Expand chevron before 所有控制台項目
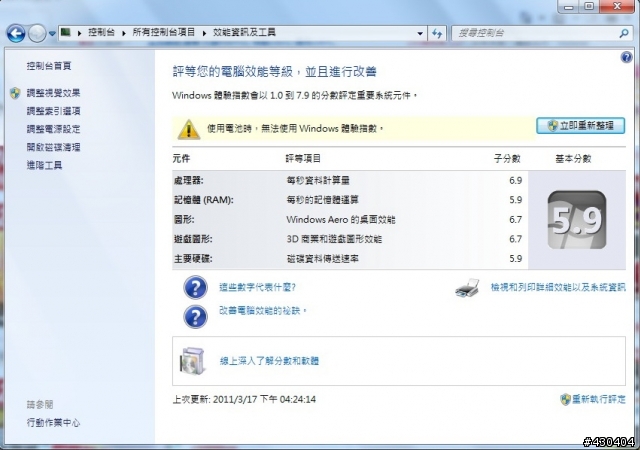 point(124,33)
